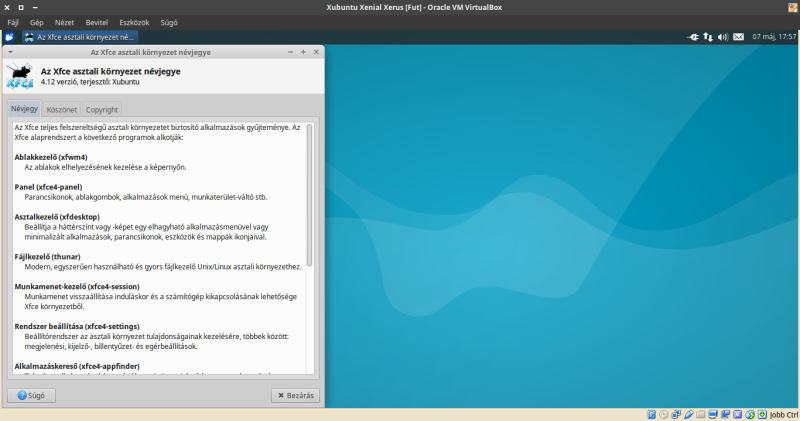Image resolution: width=800 pixels, height=421 pixels.
Task: Click the Ablakkezelő (xfwm4) heading
Action: 51,157
